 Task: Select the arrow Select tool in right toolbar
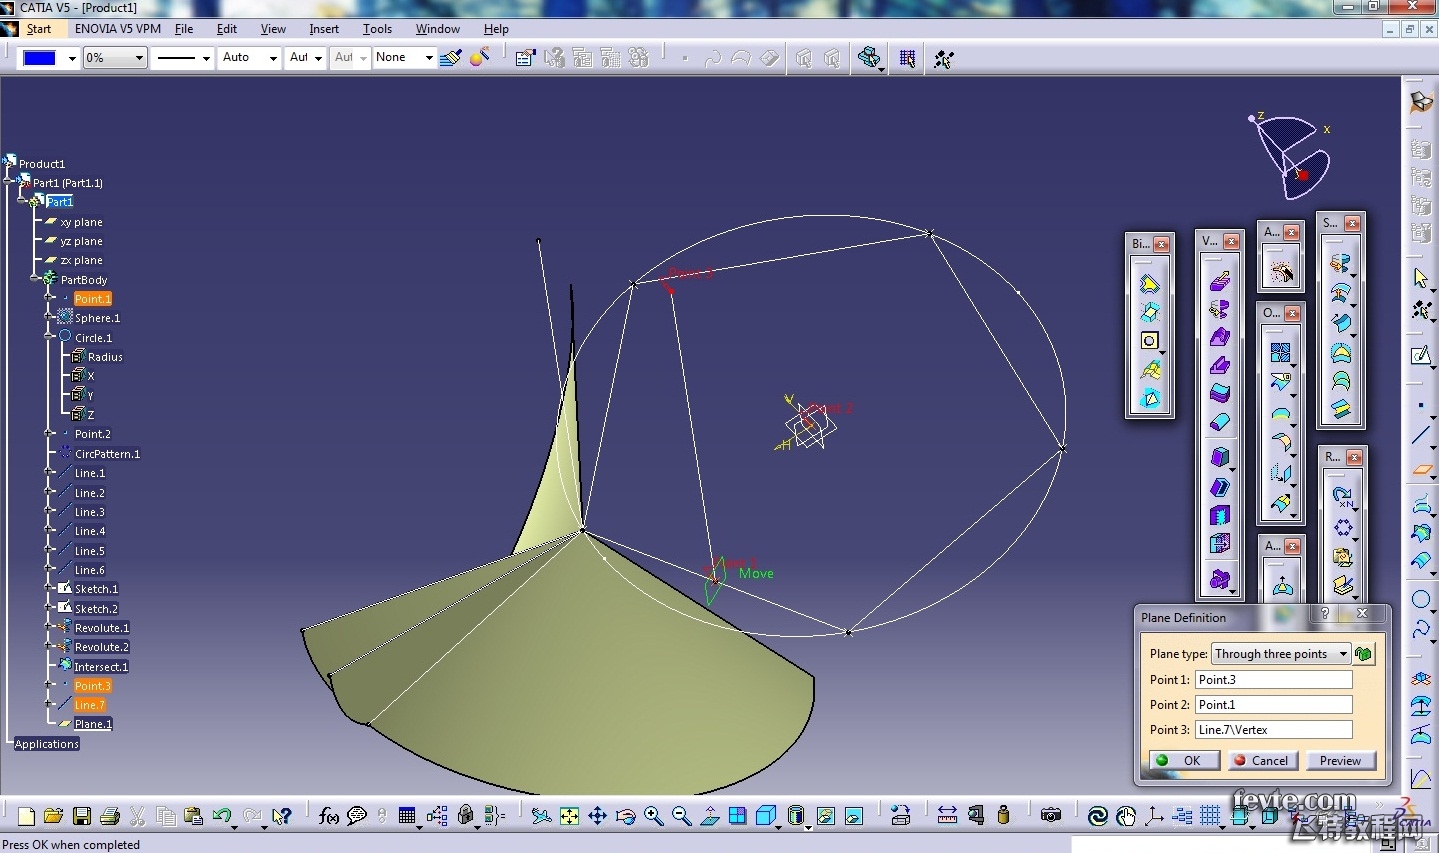(1420, 277)
